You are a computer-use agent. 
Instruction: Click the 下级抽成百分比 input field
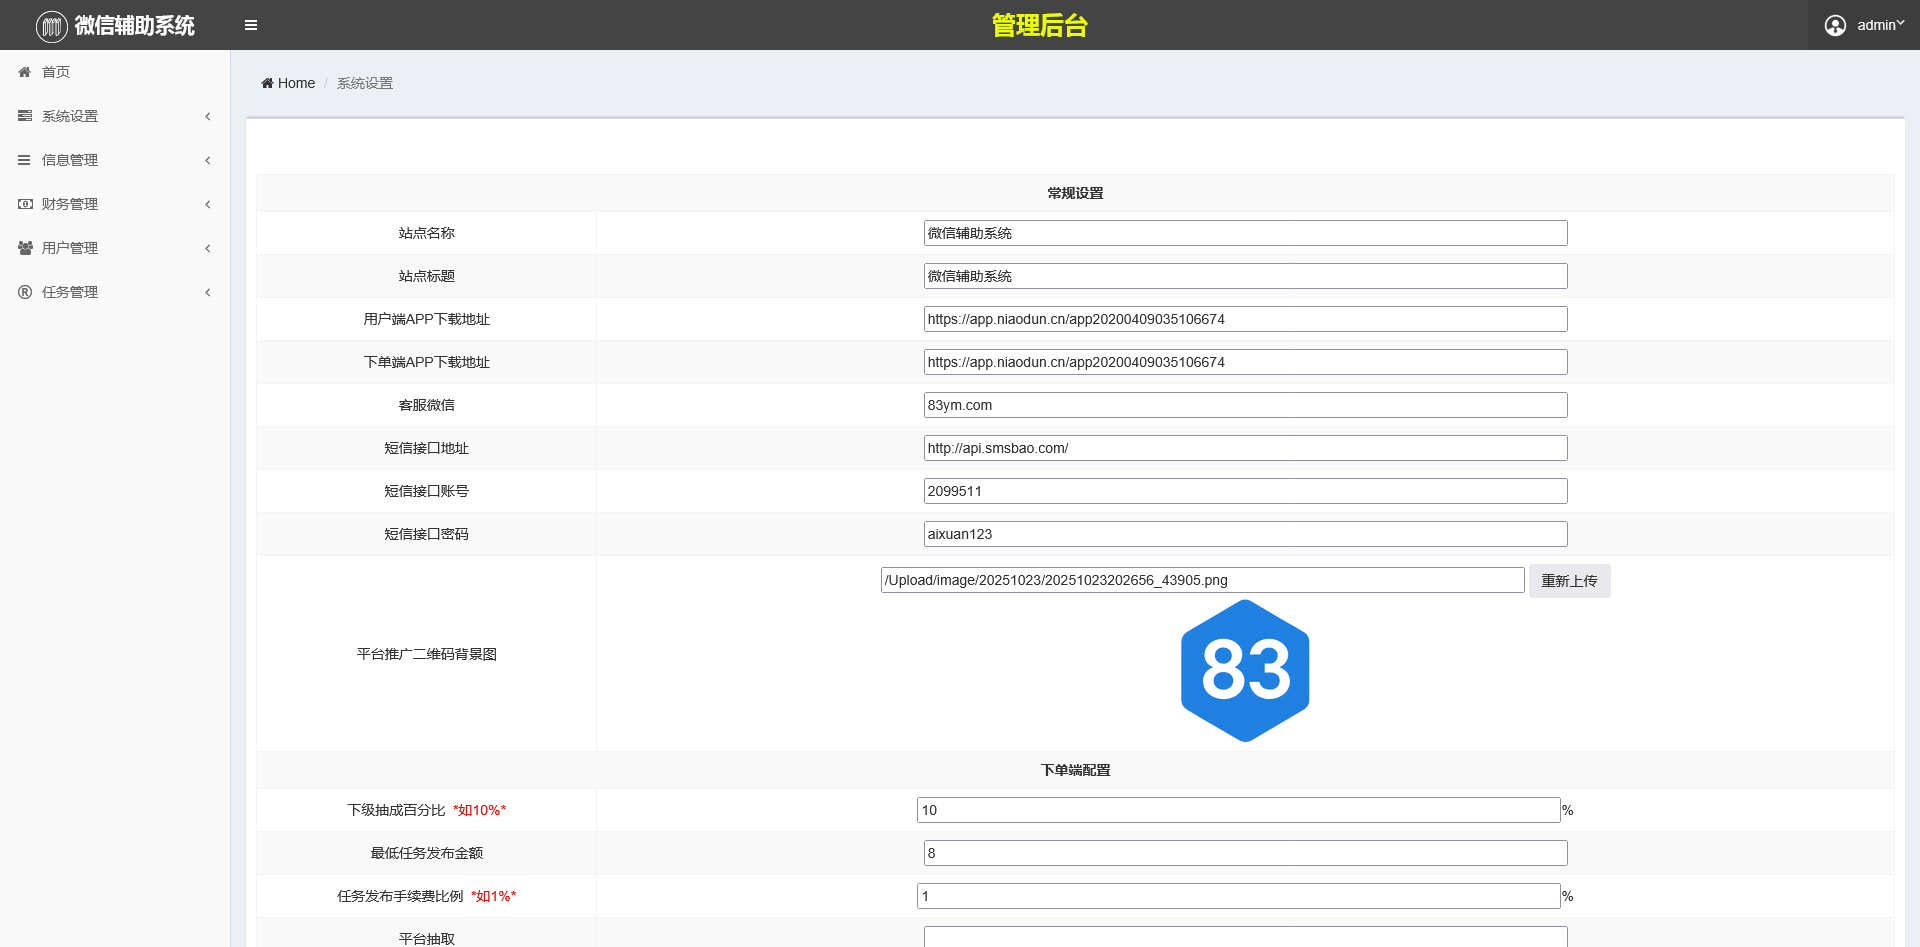(x=1238, y=810)
